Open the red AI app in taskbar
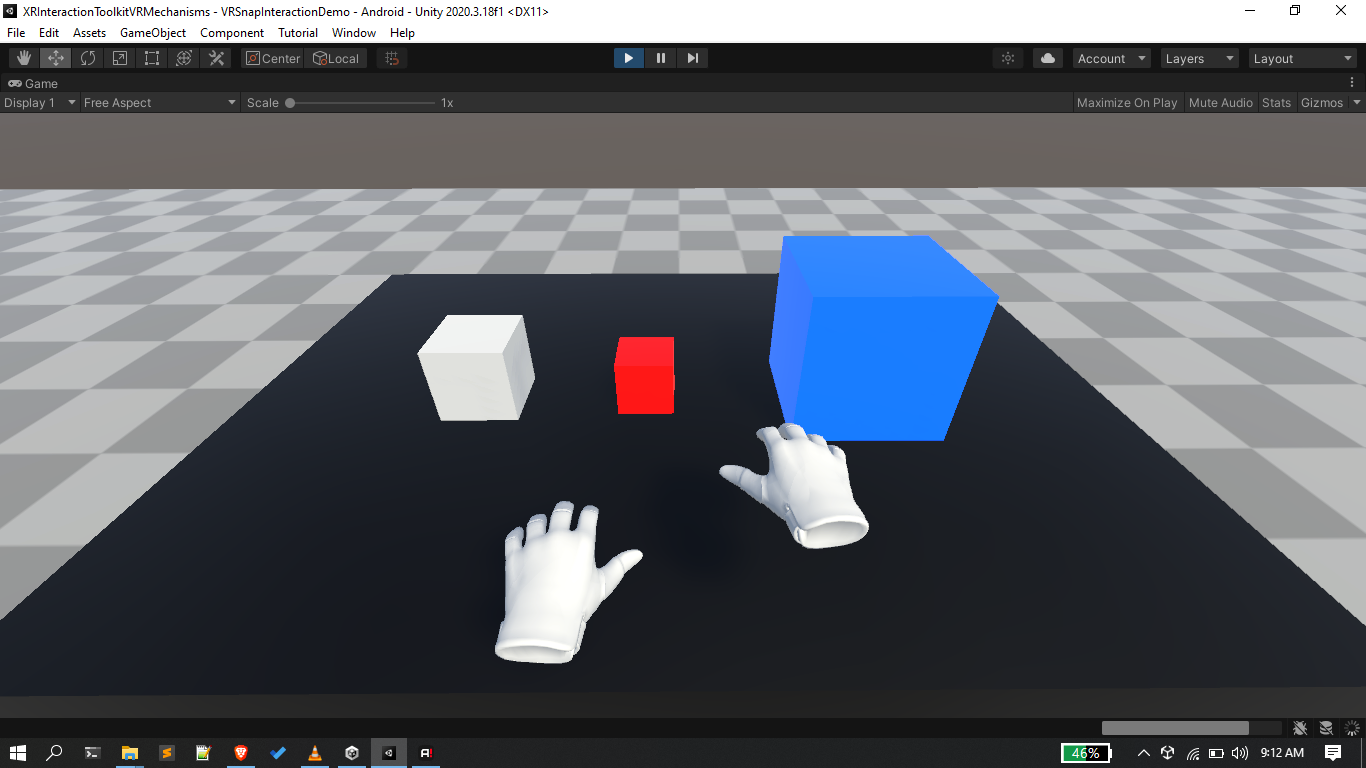The image size is (1366, 768). point(426,753)
